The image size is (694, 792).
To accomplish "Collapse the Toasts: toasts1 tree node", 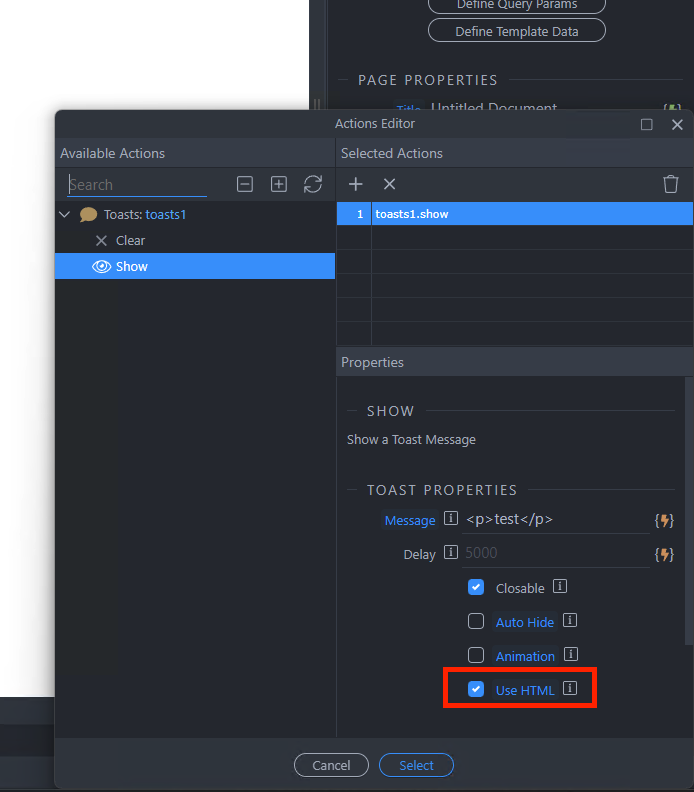I will pos(65,214).
